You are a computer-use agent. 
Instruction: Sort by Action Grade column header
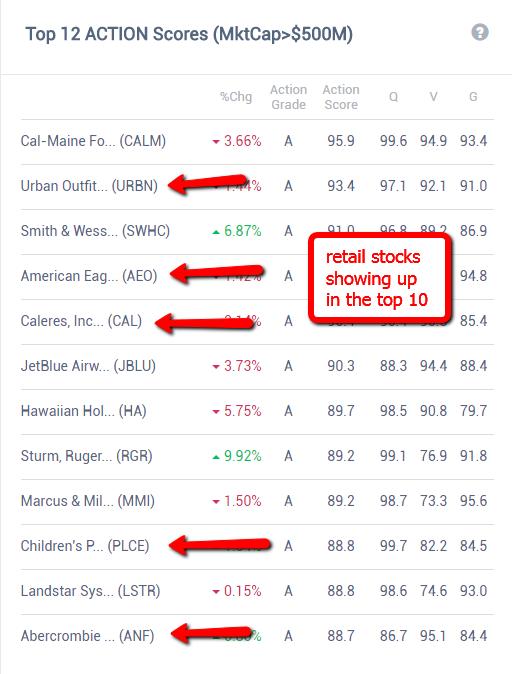click(x=288, y=97)
